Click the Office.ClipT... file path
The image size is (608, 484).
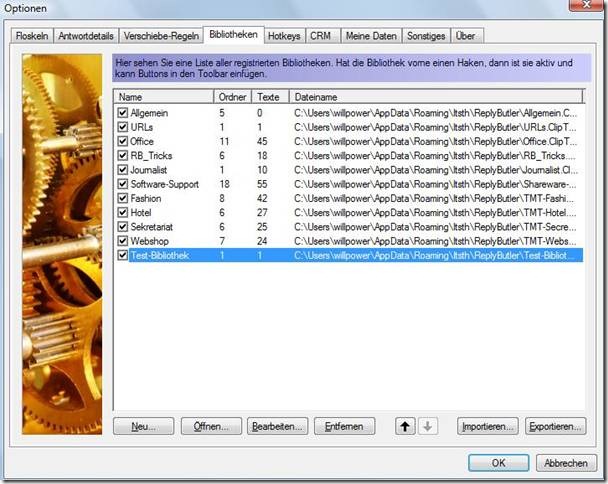435,141
